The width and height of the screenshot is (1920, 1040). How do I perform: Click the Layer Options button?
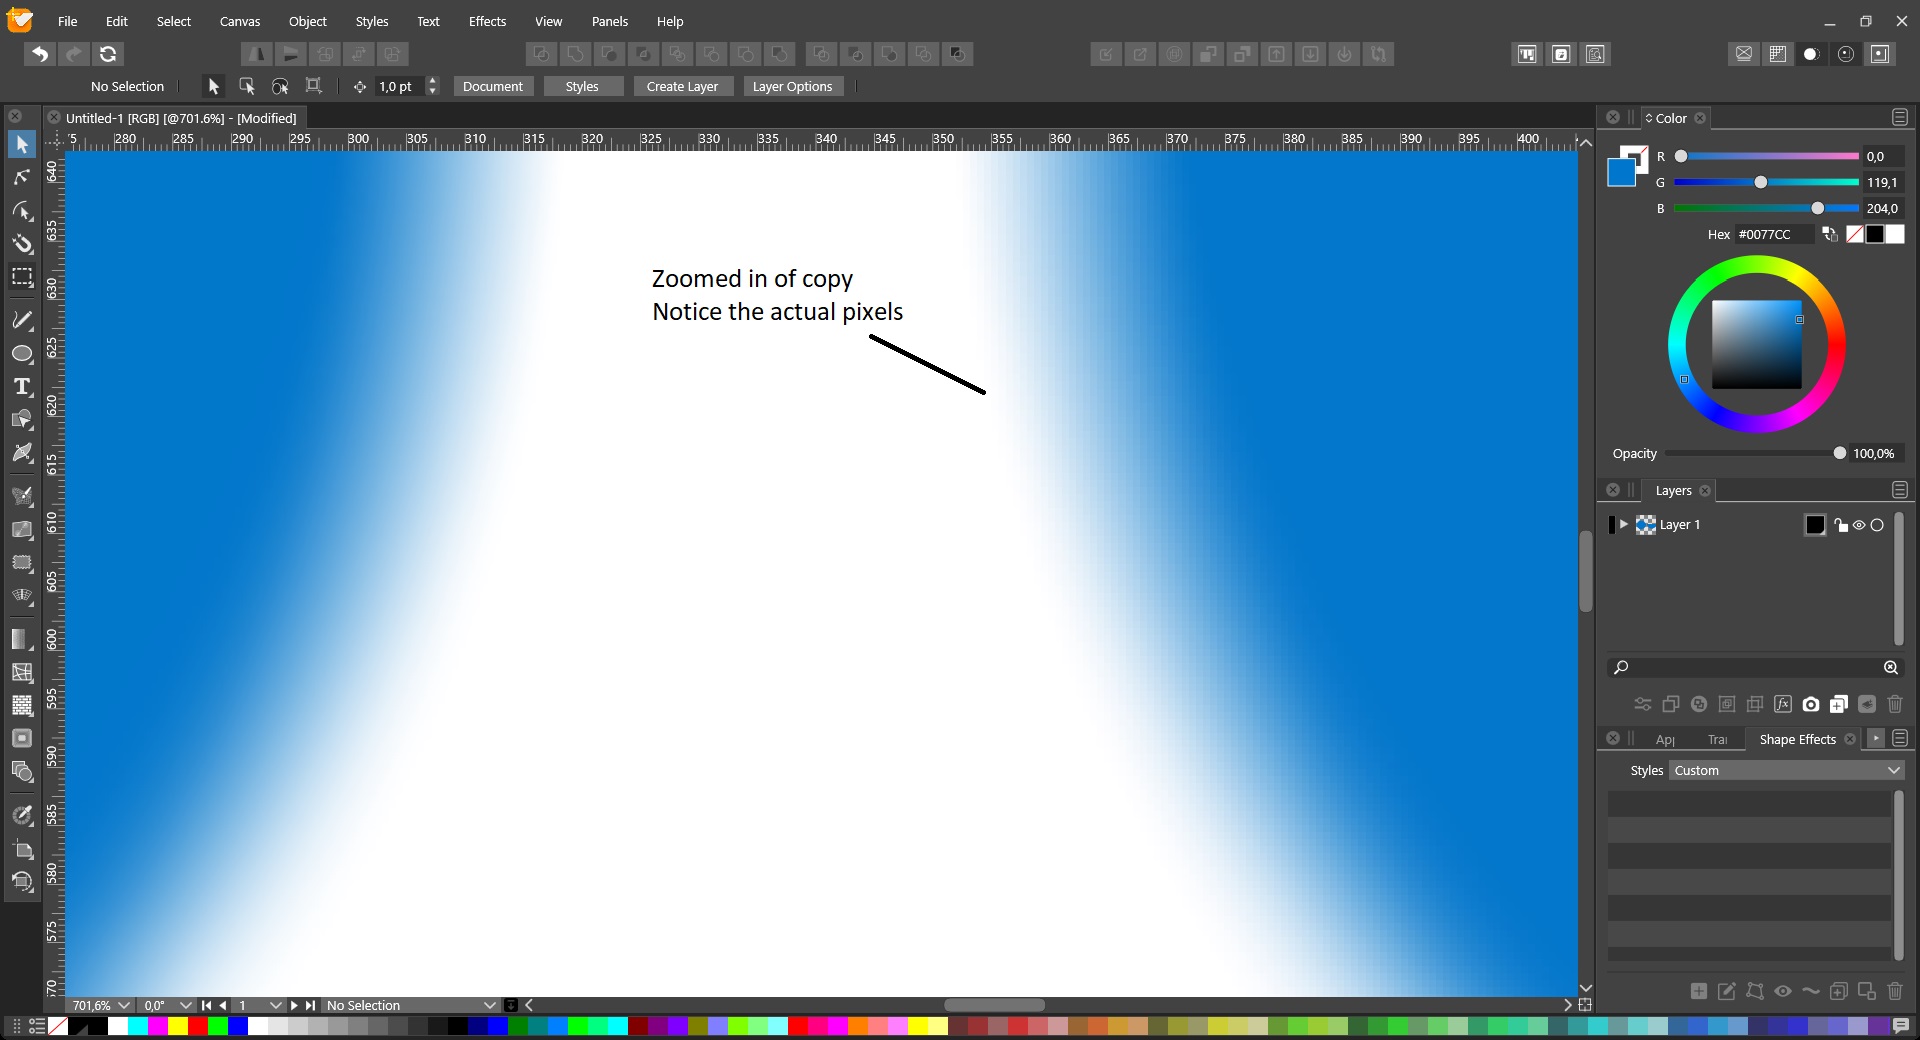tap(792, 86)
